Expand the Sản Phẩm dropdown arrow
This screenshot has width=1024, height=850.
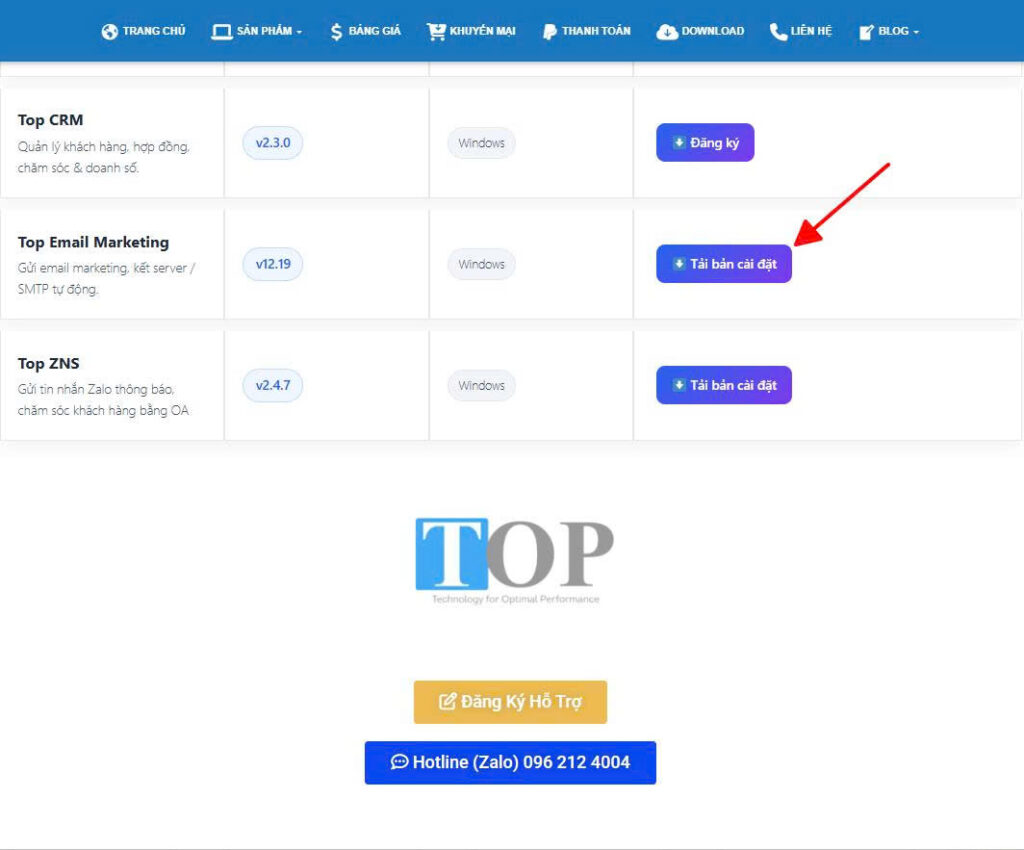coord(299,32)
